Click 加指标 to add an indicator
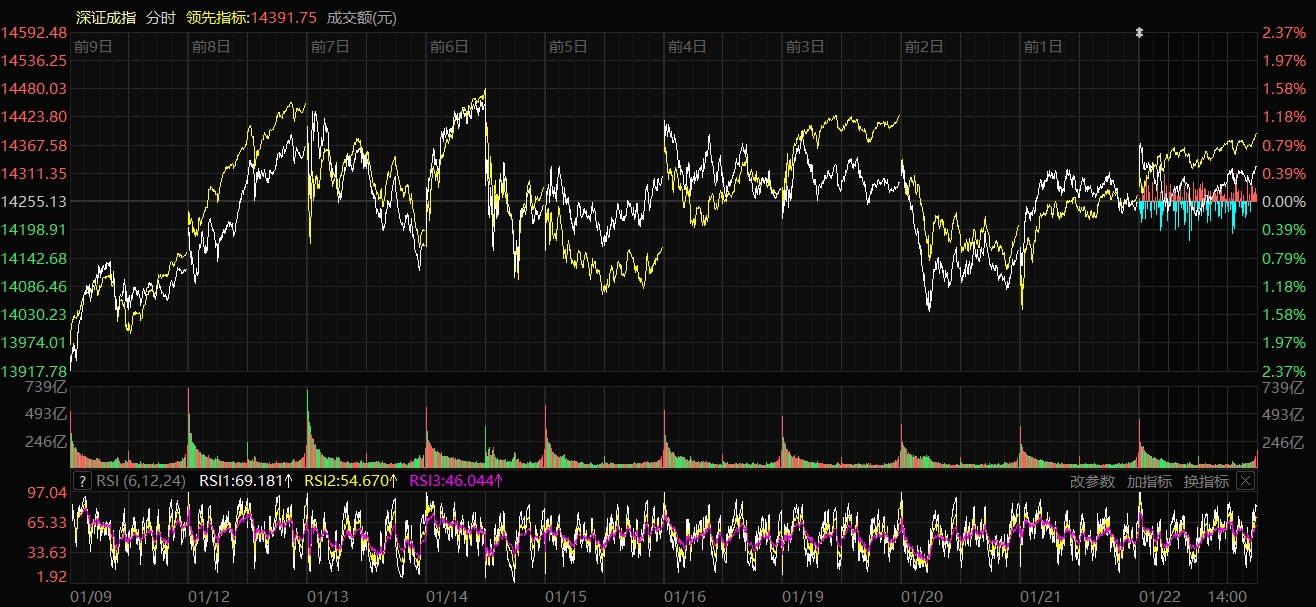The image size is (1316, 607). tap(1149, 481)
